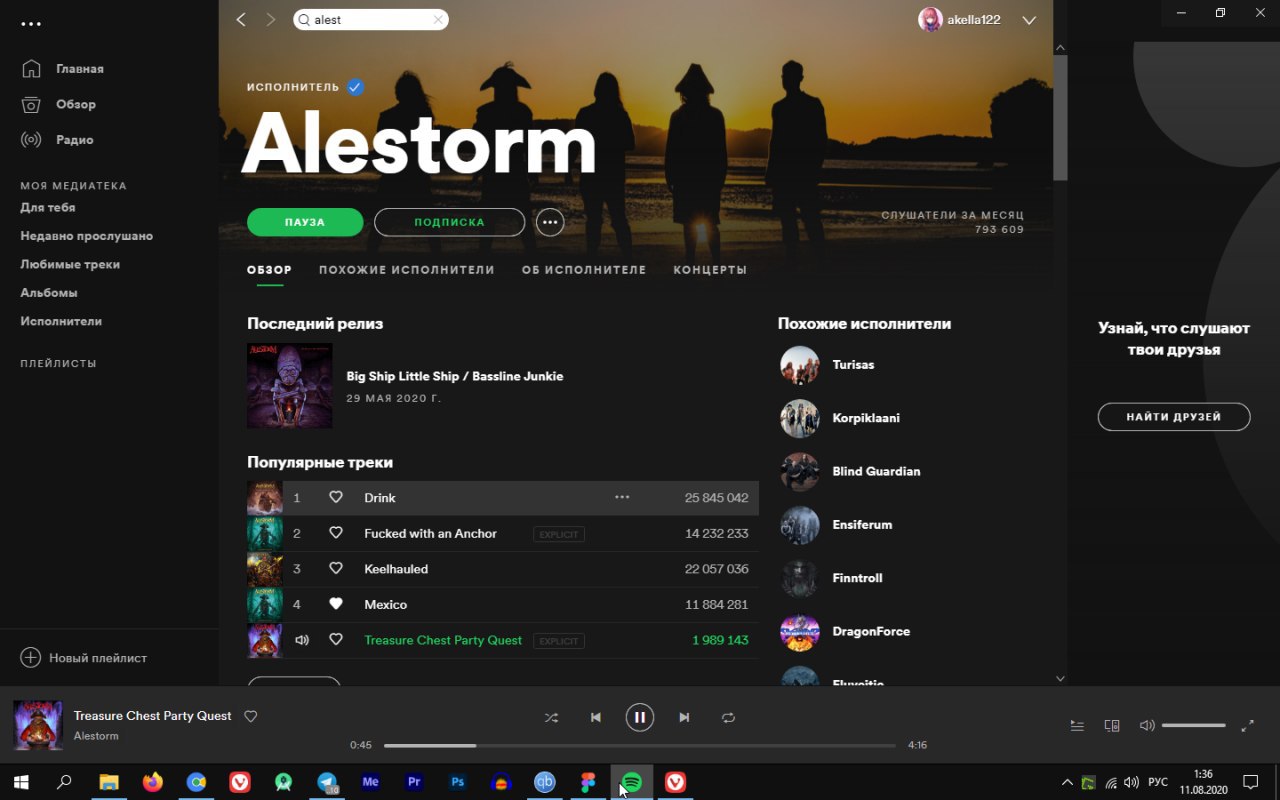Like the track Fucked with an Anchor
1280x800 pixels.
click(336, 533)
